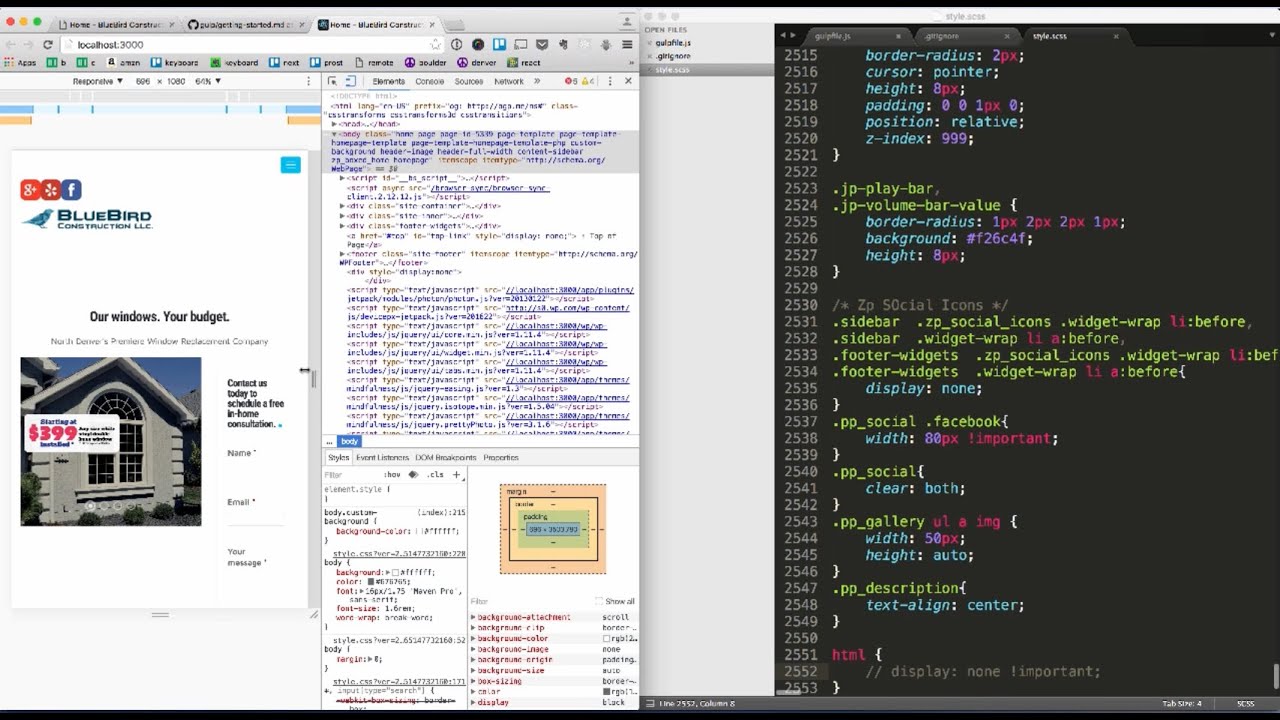Switch to the Sources tab in DevTools
Screen dimensions: 1280x720
click(468, 81)
